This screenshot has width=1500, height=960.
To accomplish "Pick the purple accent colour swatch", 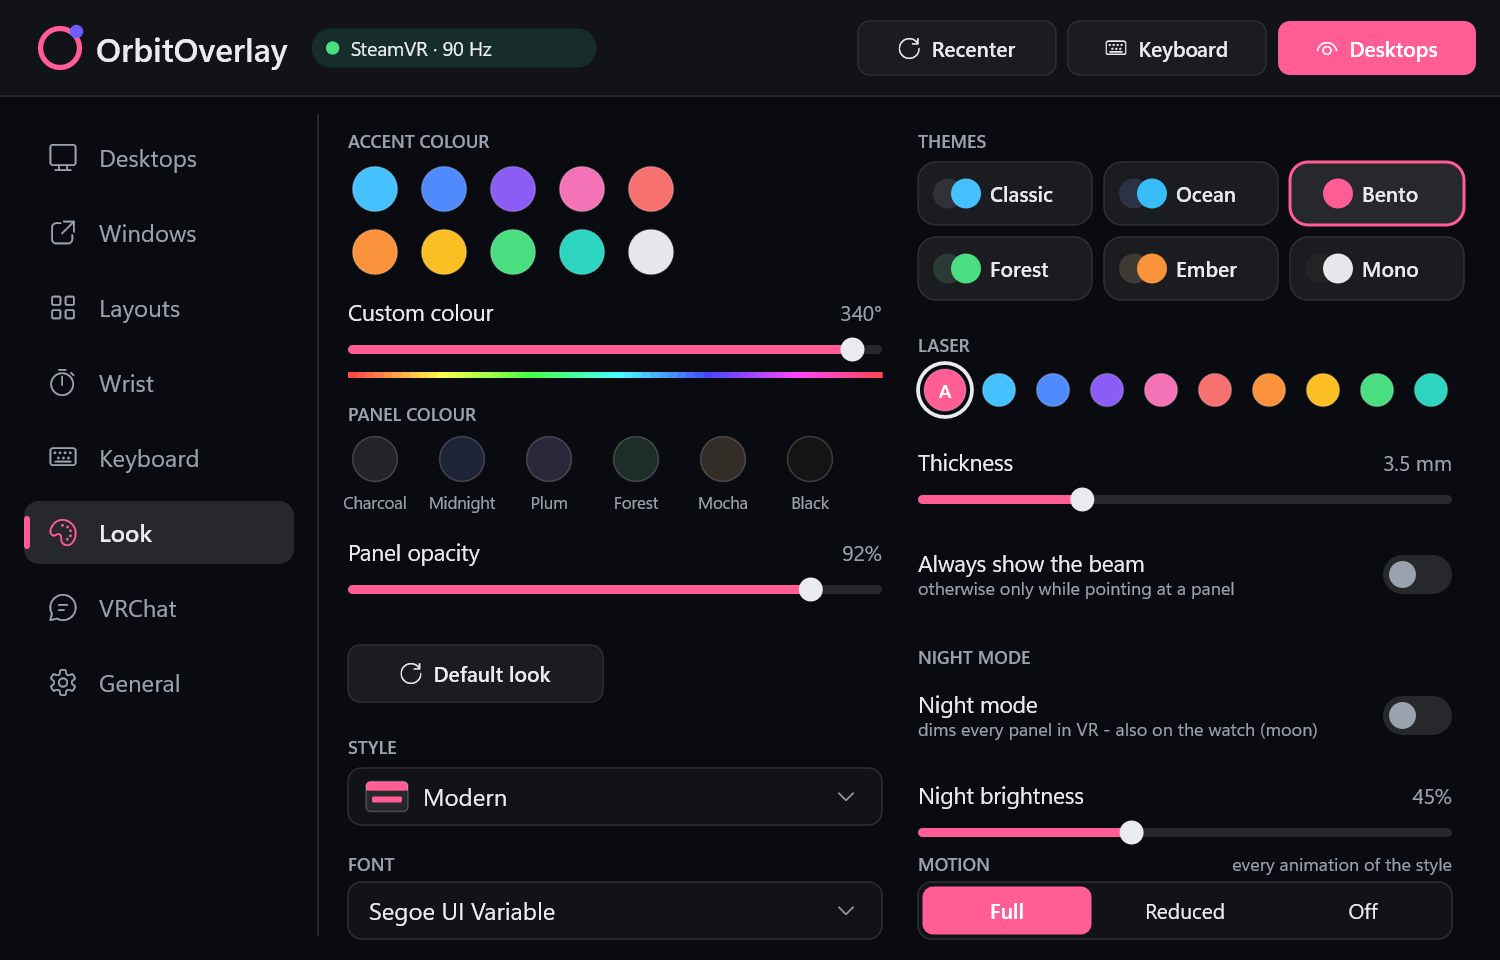I will tap(513, 189).
